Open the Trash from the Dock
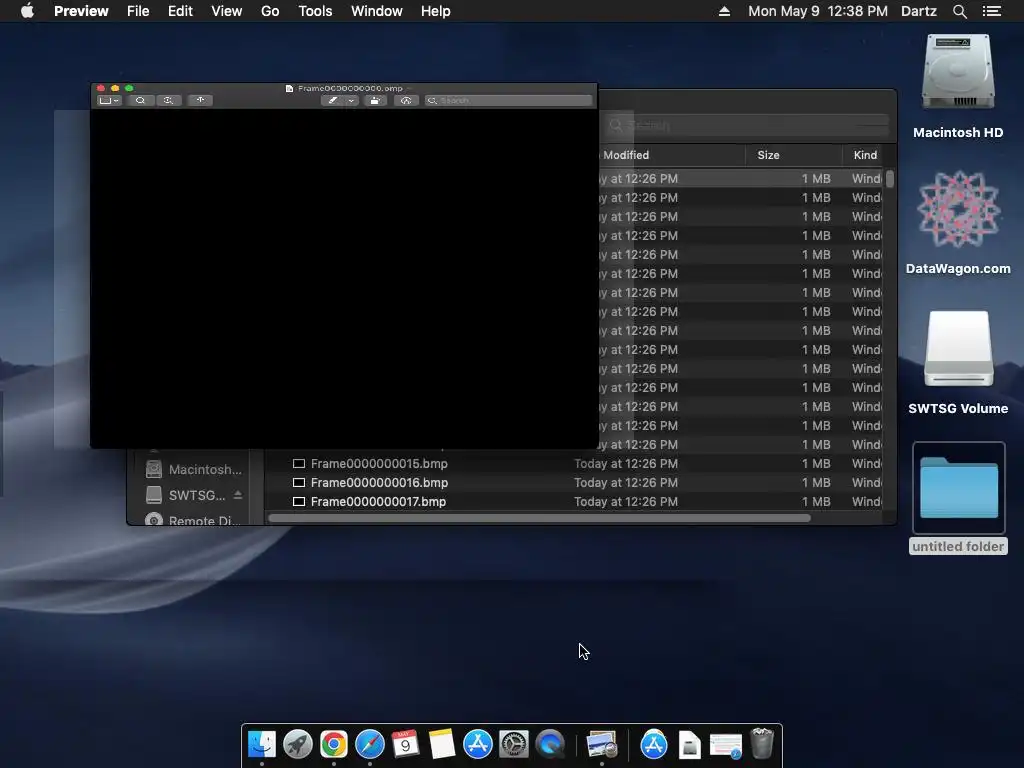The height and width of the screenshot is (768, 1024). click(761, 744)
